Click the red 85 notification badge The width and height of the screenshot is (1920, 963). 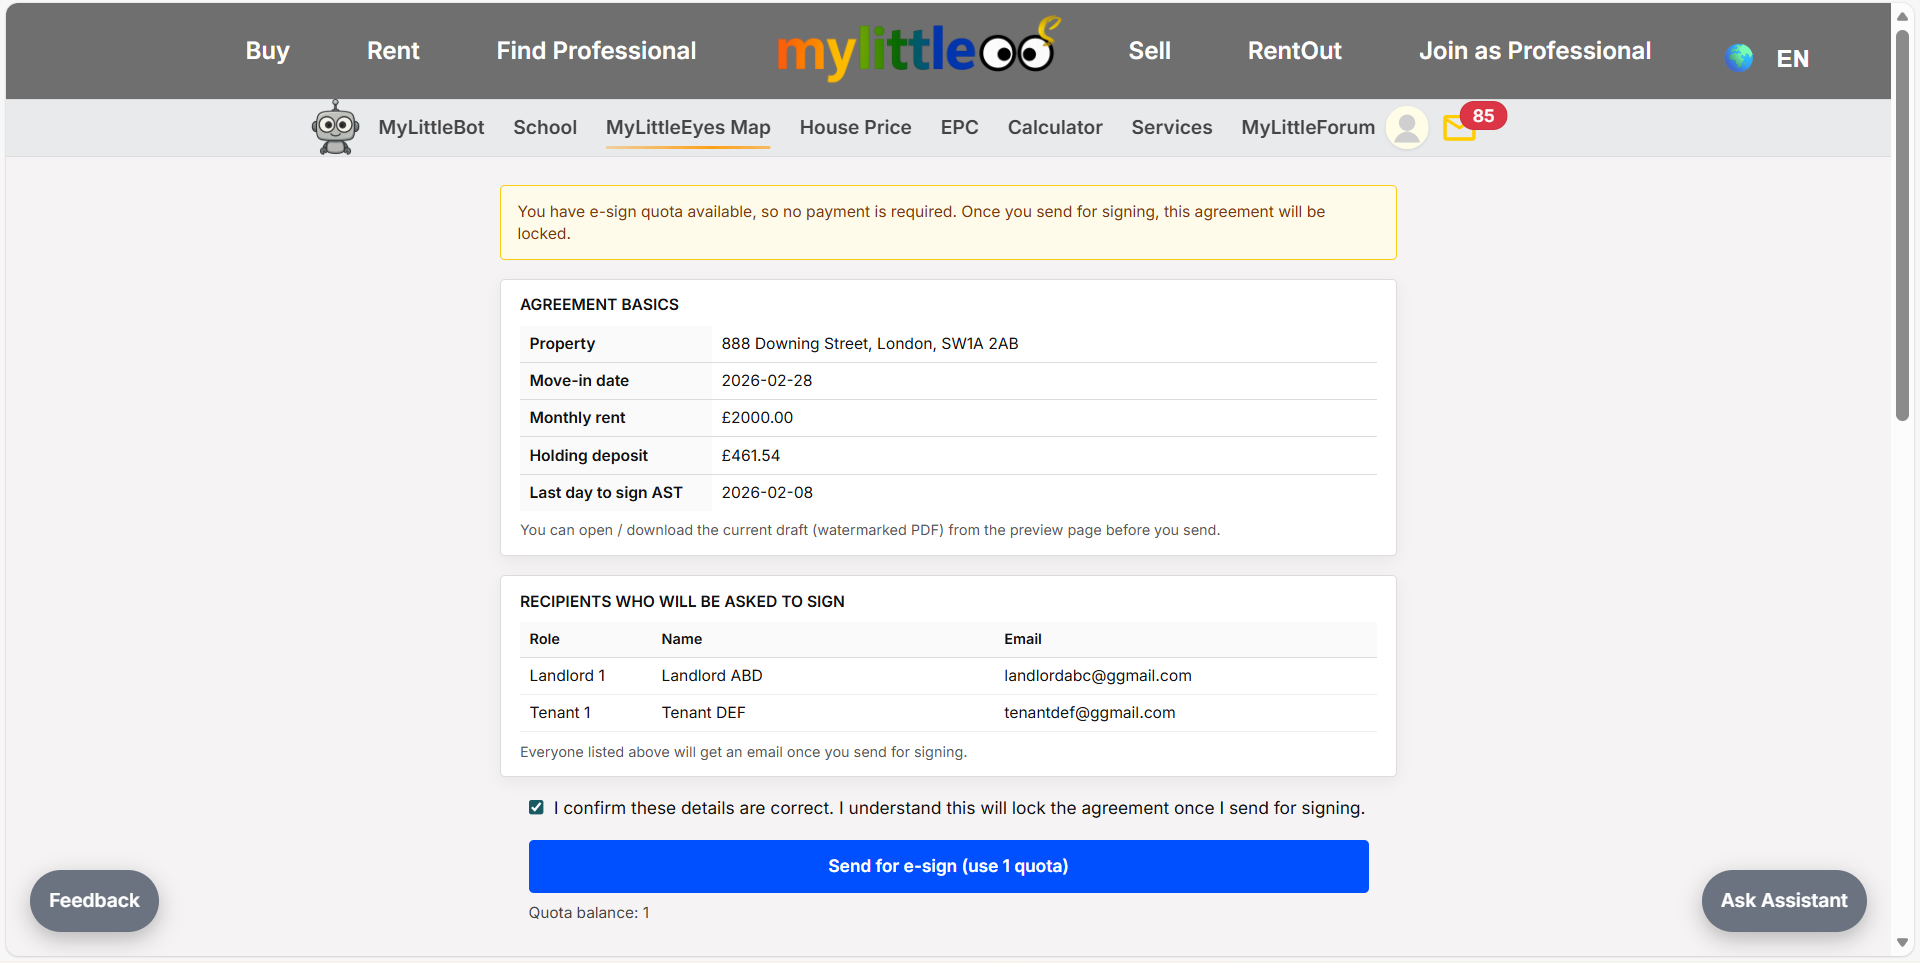tap(1482, 116)
